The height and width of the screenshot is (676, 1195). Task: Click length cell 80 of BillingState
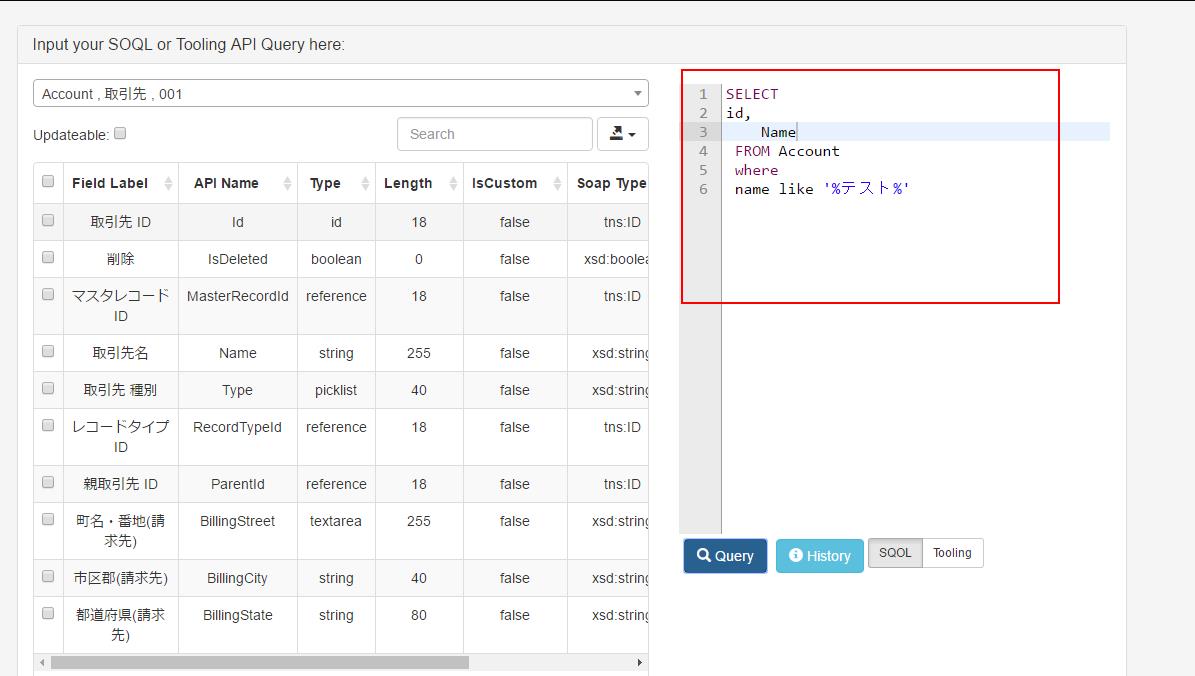click(x=419, y=615)
